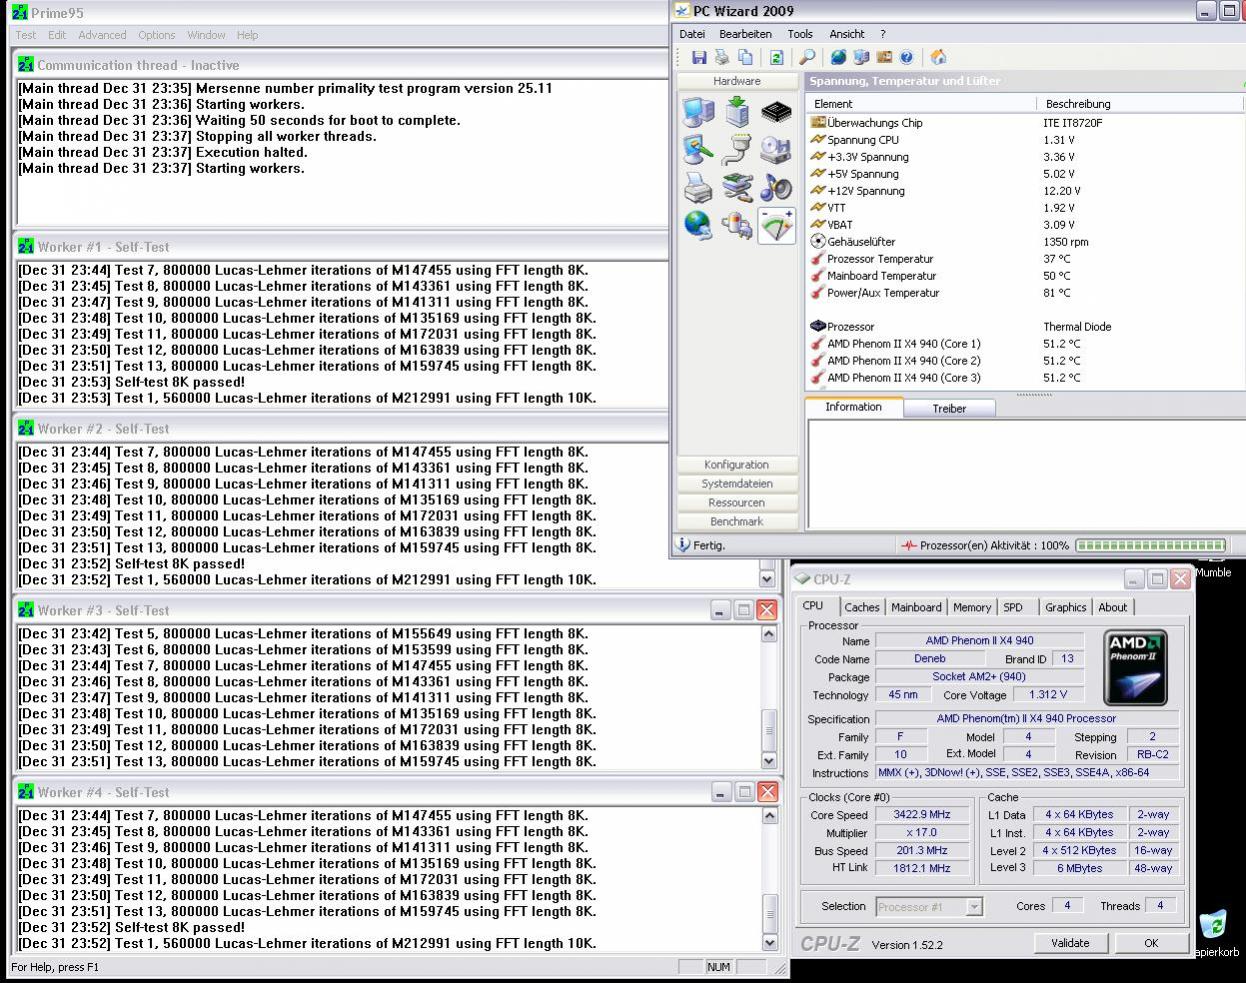The height and width of the screenshot is (983, 1246).
Task: Open the Ressourcen section in PC Wizard
Action: coord(737,503)
